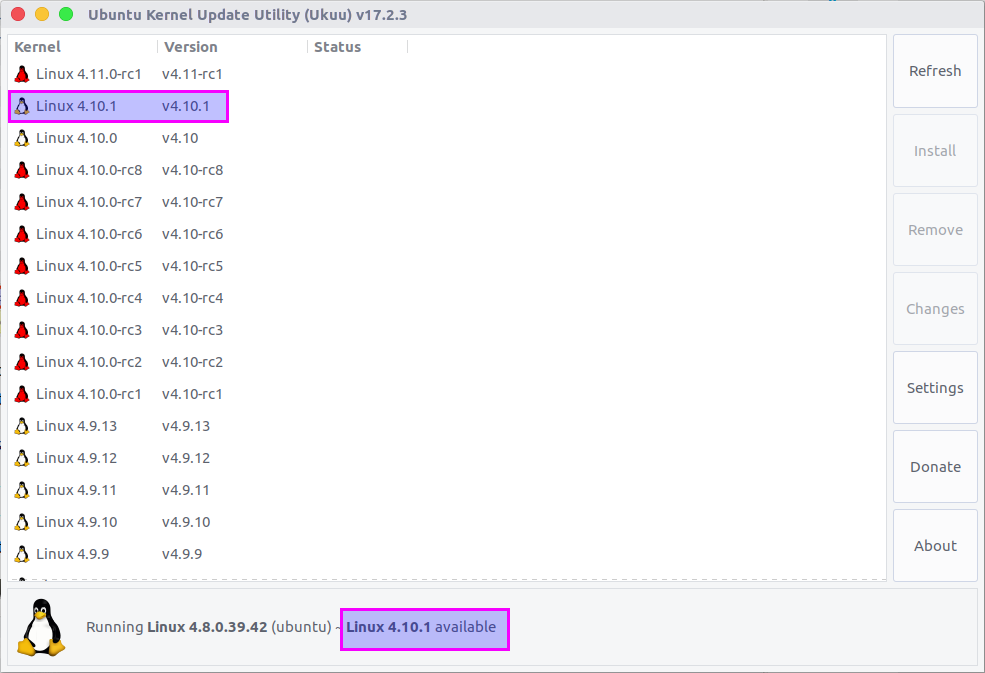Screen dimensions: 985x673
Task: Select the 'Linux 4.10.0-rc2' kernel name
Action: [89, 363]
